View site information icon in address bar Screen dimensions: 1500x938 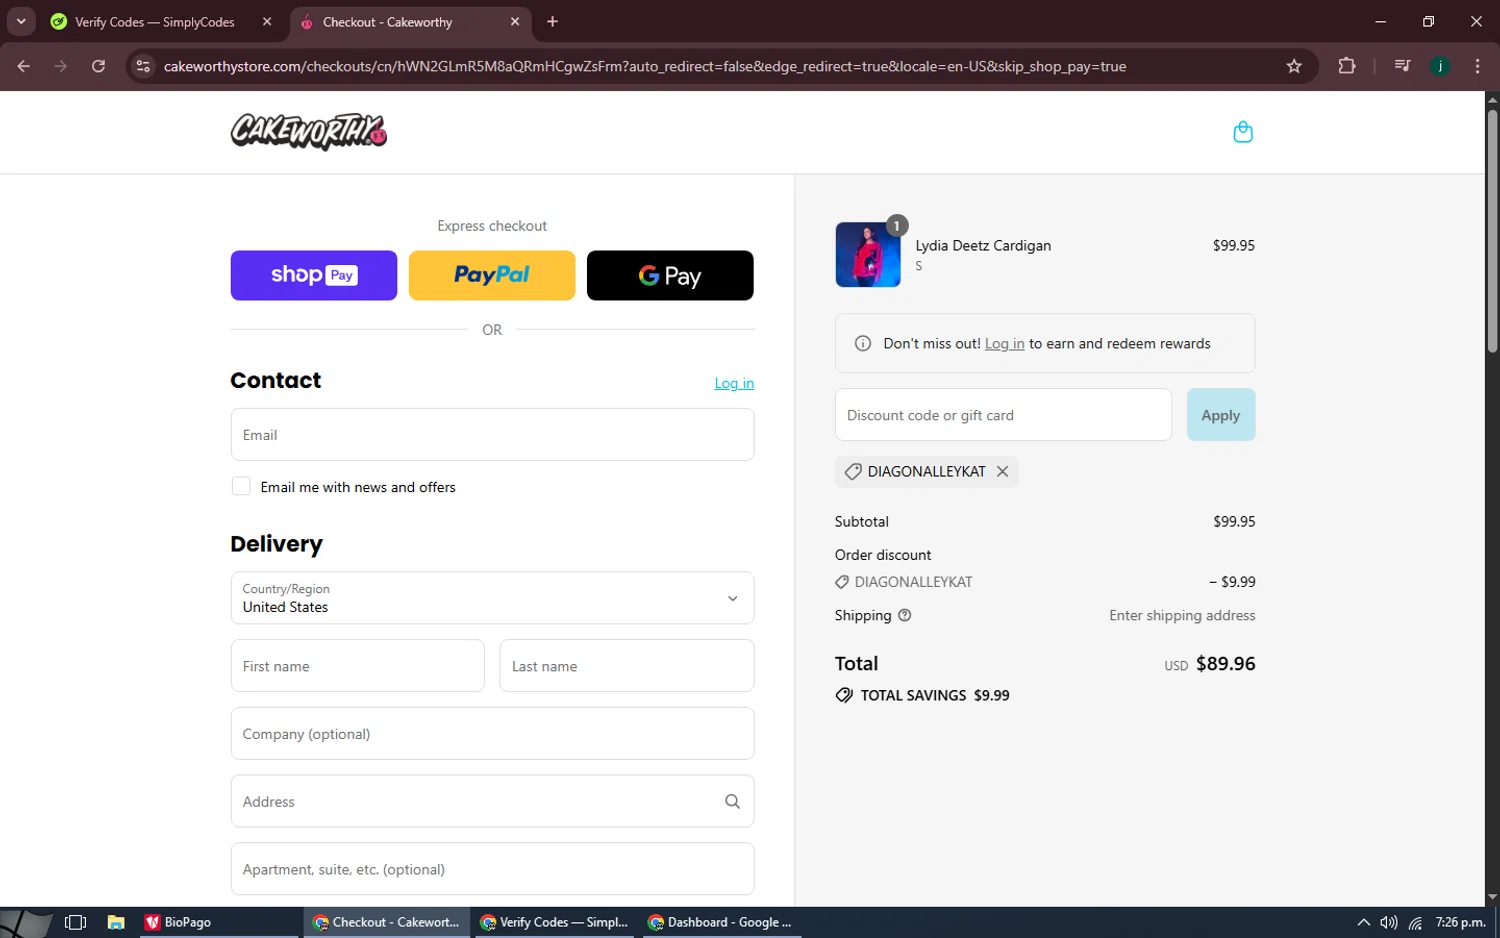(143, 66)
